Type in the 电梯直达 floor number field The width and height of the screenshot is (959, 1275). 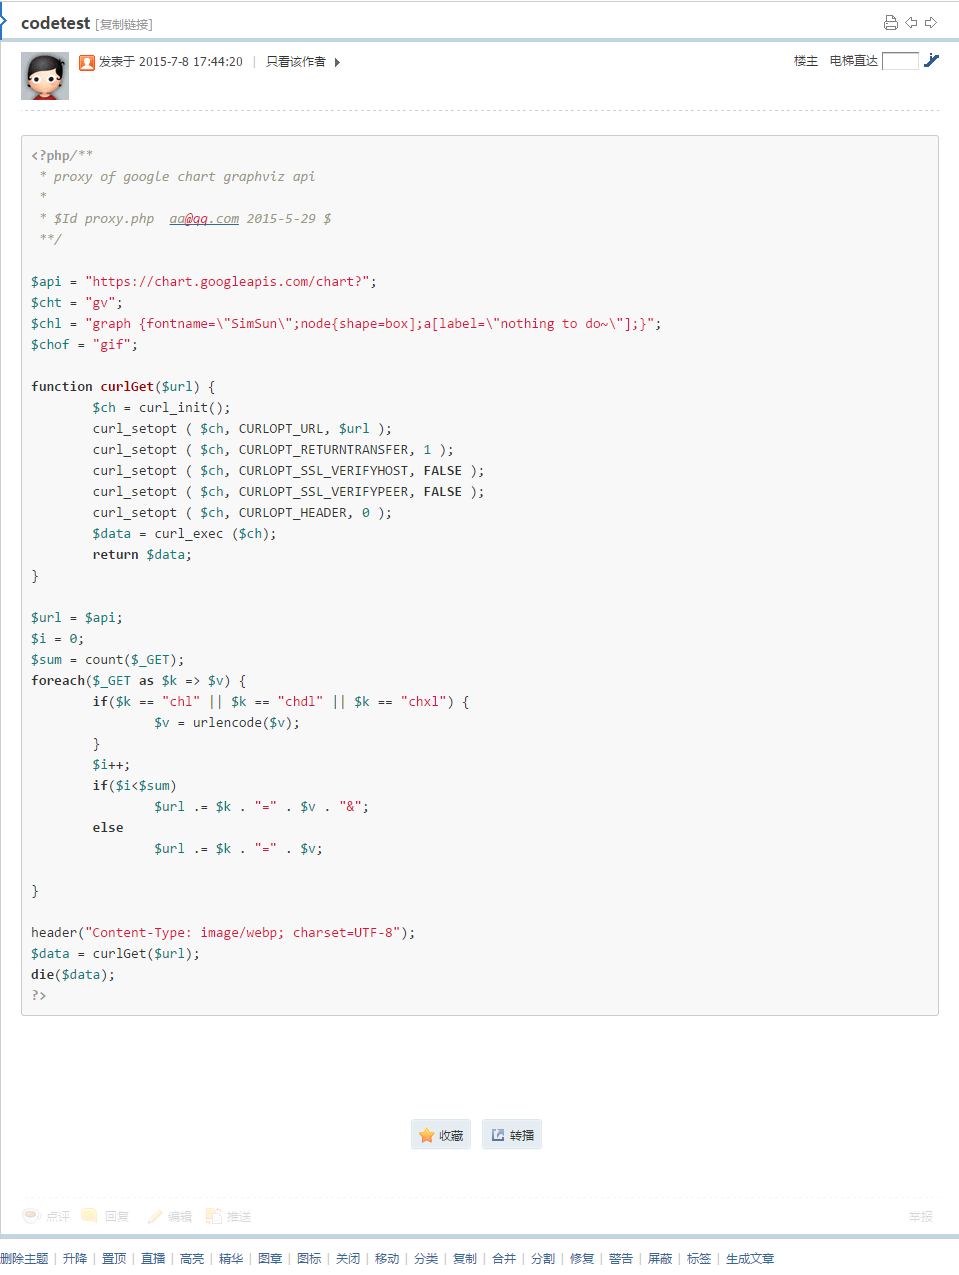[x=899, y=61]
